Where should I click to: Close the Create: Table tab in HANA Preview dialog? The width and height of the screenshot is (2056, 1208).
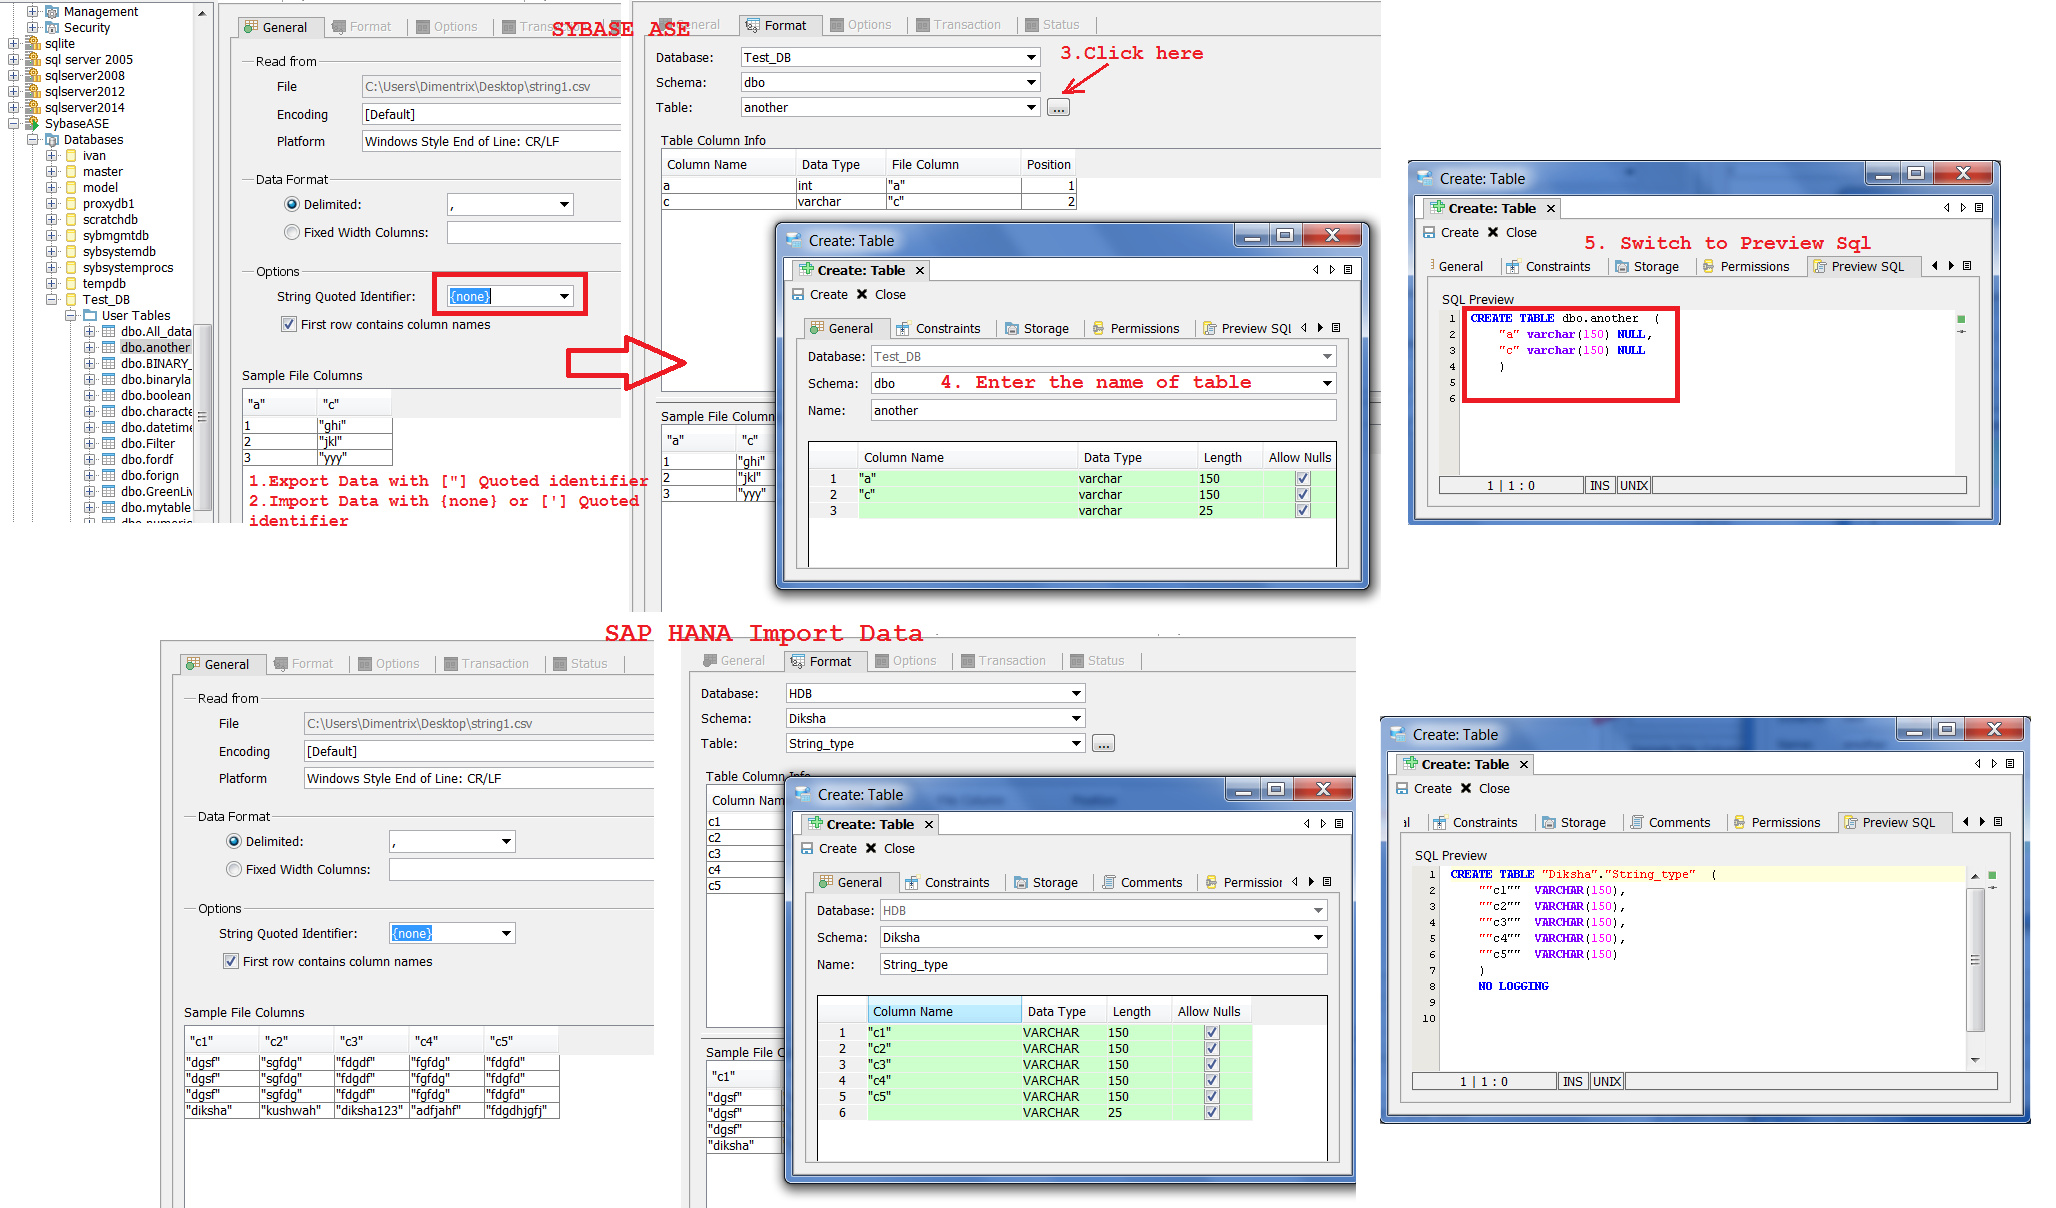[x=1524, y=765]
